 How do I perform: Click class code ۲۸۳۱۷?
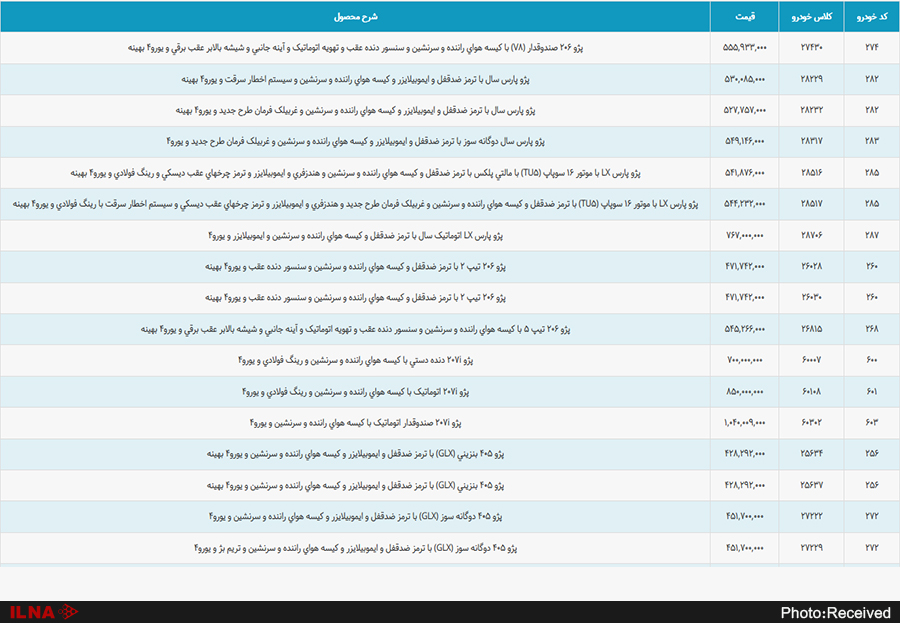coord(812,141)
